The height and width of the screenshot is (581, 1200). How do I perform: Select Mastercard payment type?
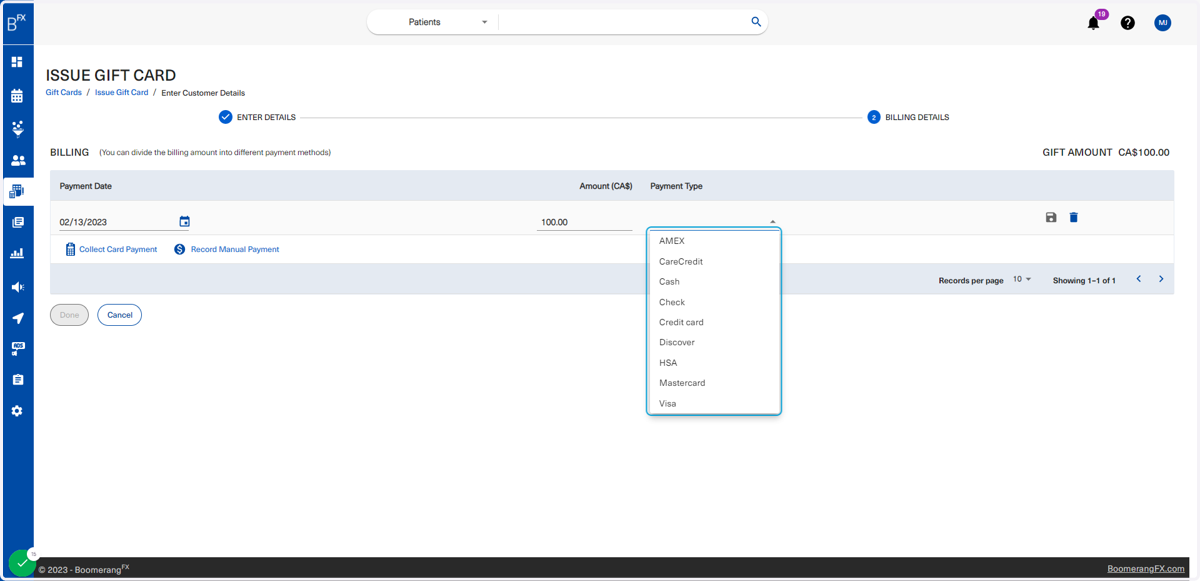pyautogui.click(x=714, y=383)
